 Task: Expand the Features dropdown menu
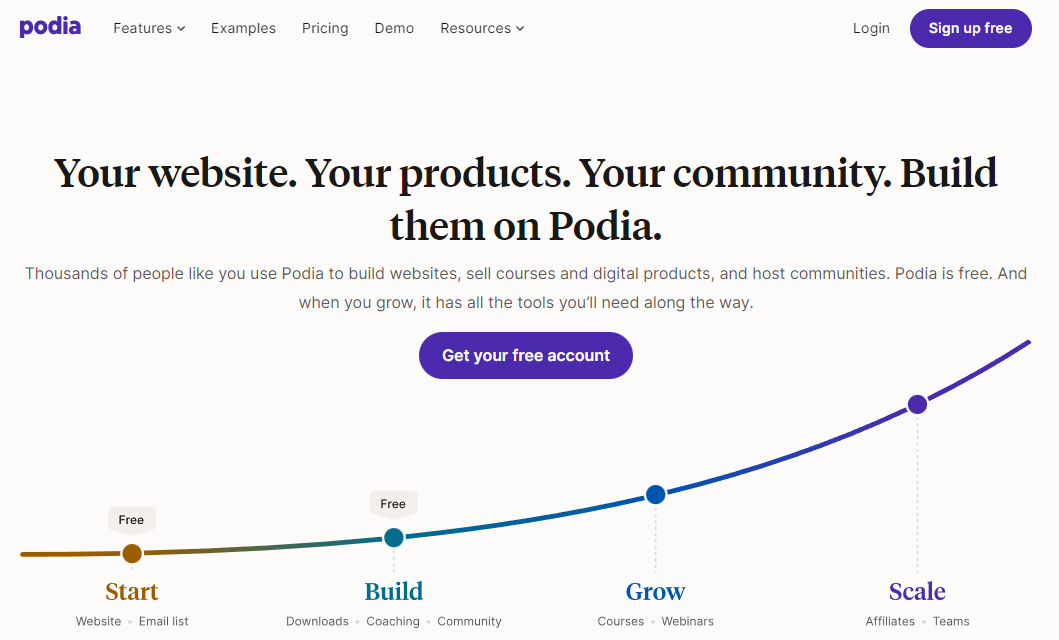[149, 28]
